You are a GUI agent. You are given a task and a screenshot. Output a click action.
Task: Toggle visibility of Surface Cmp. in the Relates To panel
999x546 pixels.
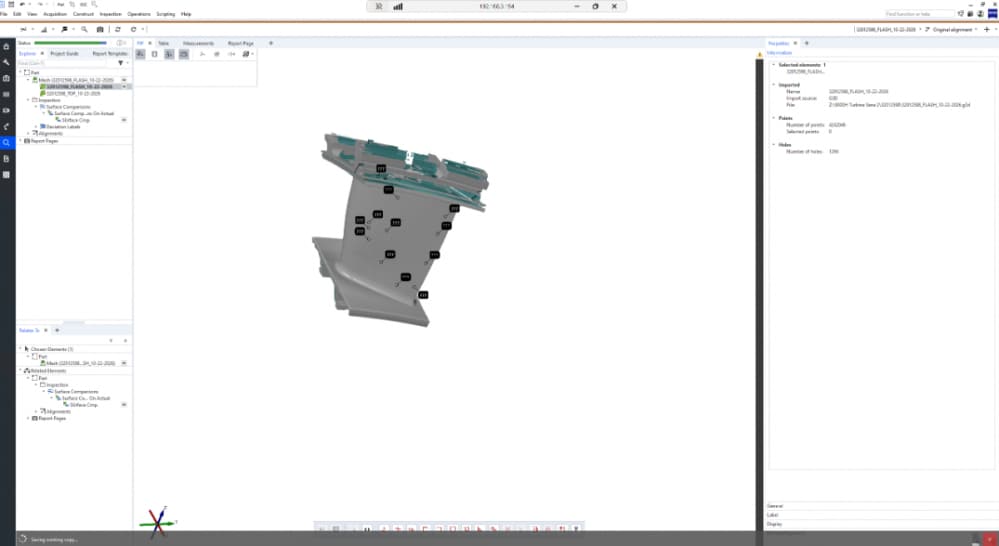tap(124, 405)
